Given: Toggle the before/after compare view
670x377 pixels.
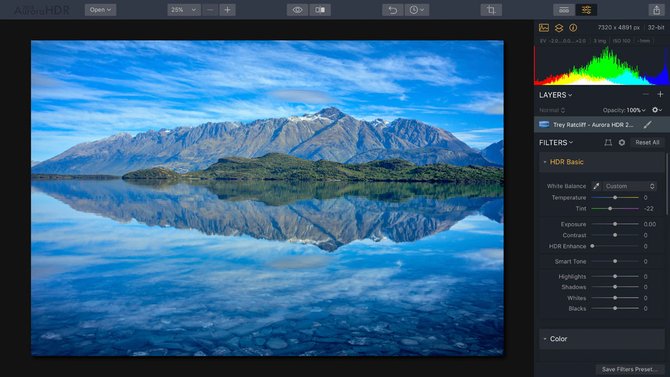Looking at the screenshot, I should pos(320,10).
